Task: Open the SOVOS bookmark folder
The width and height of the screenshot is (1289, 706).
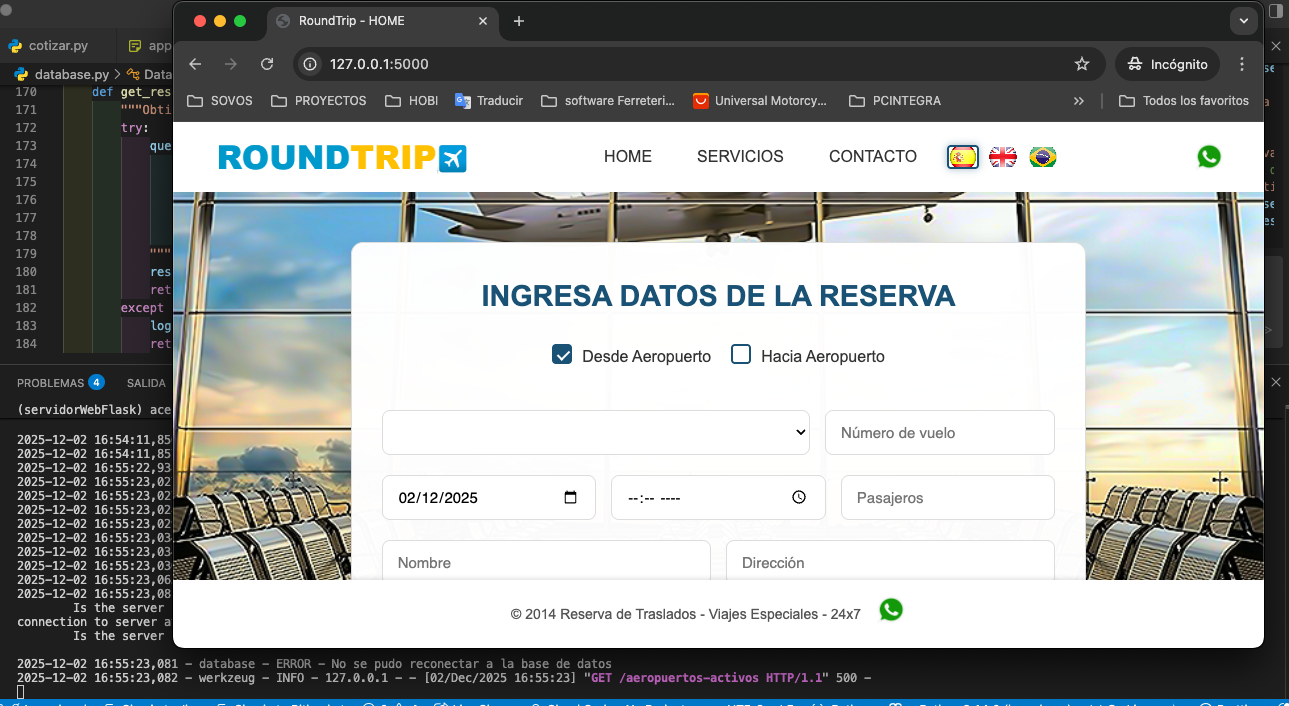Action: coord(220,101)
